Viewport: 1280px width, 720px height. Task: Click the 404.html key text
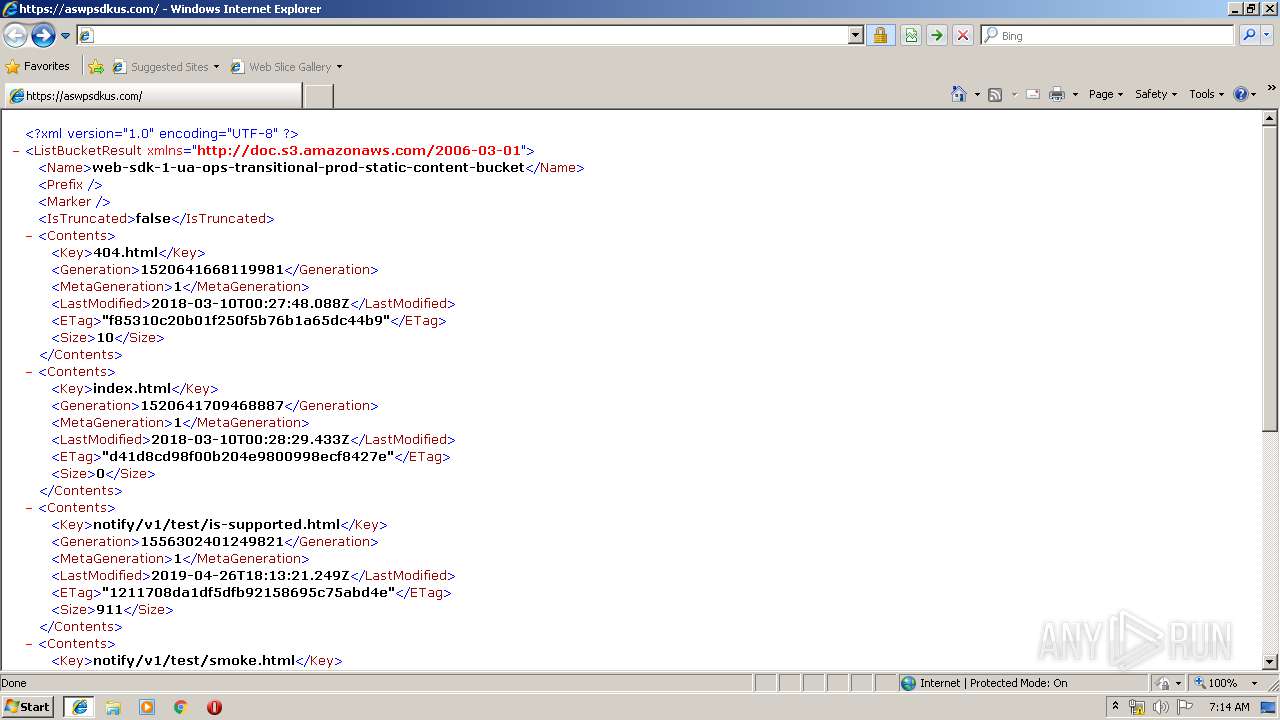tap(126, 253)
